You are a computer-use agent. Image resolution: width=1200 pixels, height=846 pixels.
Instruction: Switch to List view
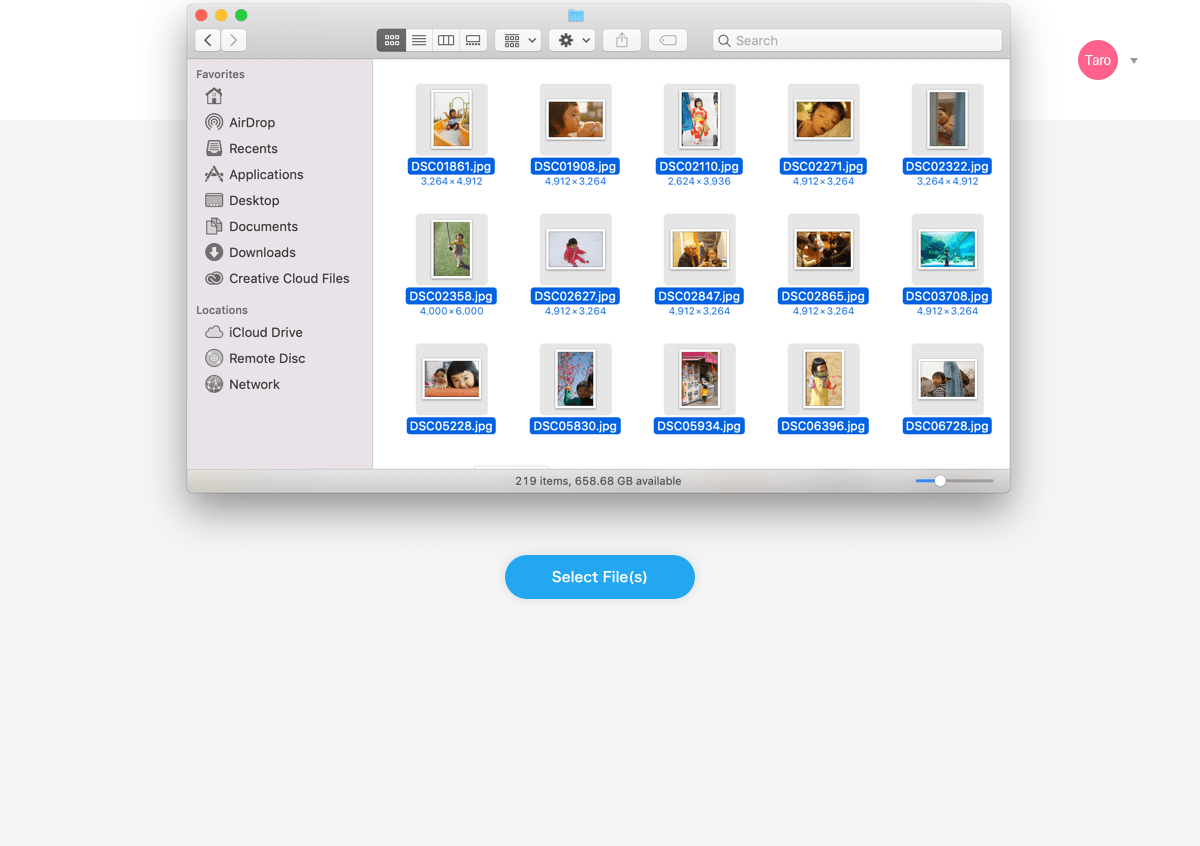point(419,40)
